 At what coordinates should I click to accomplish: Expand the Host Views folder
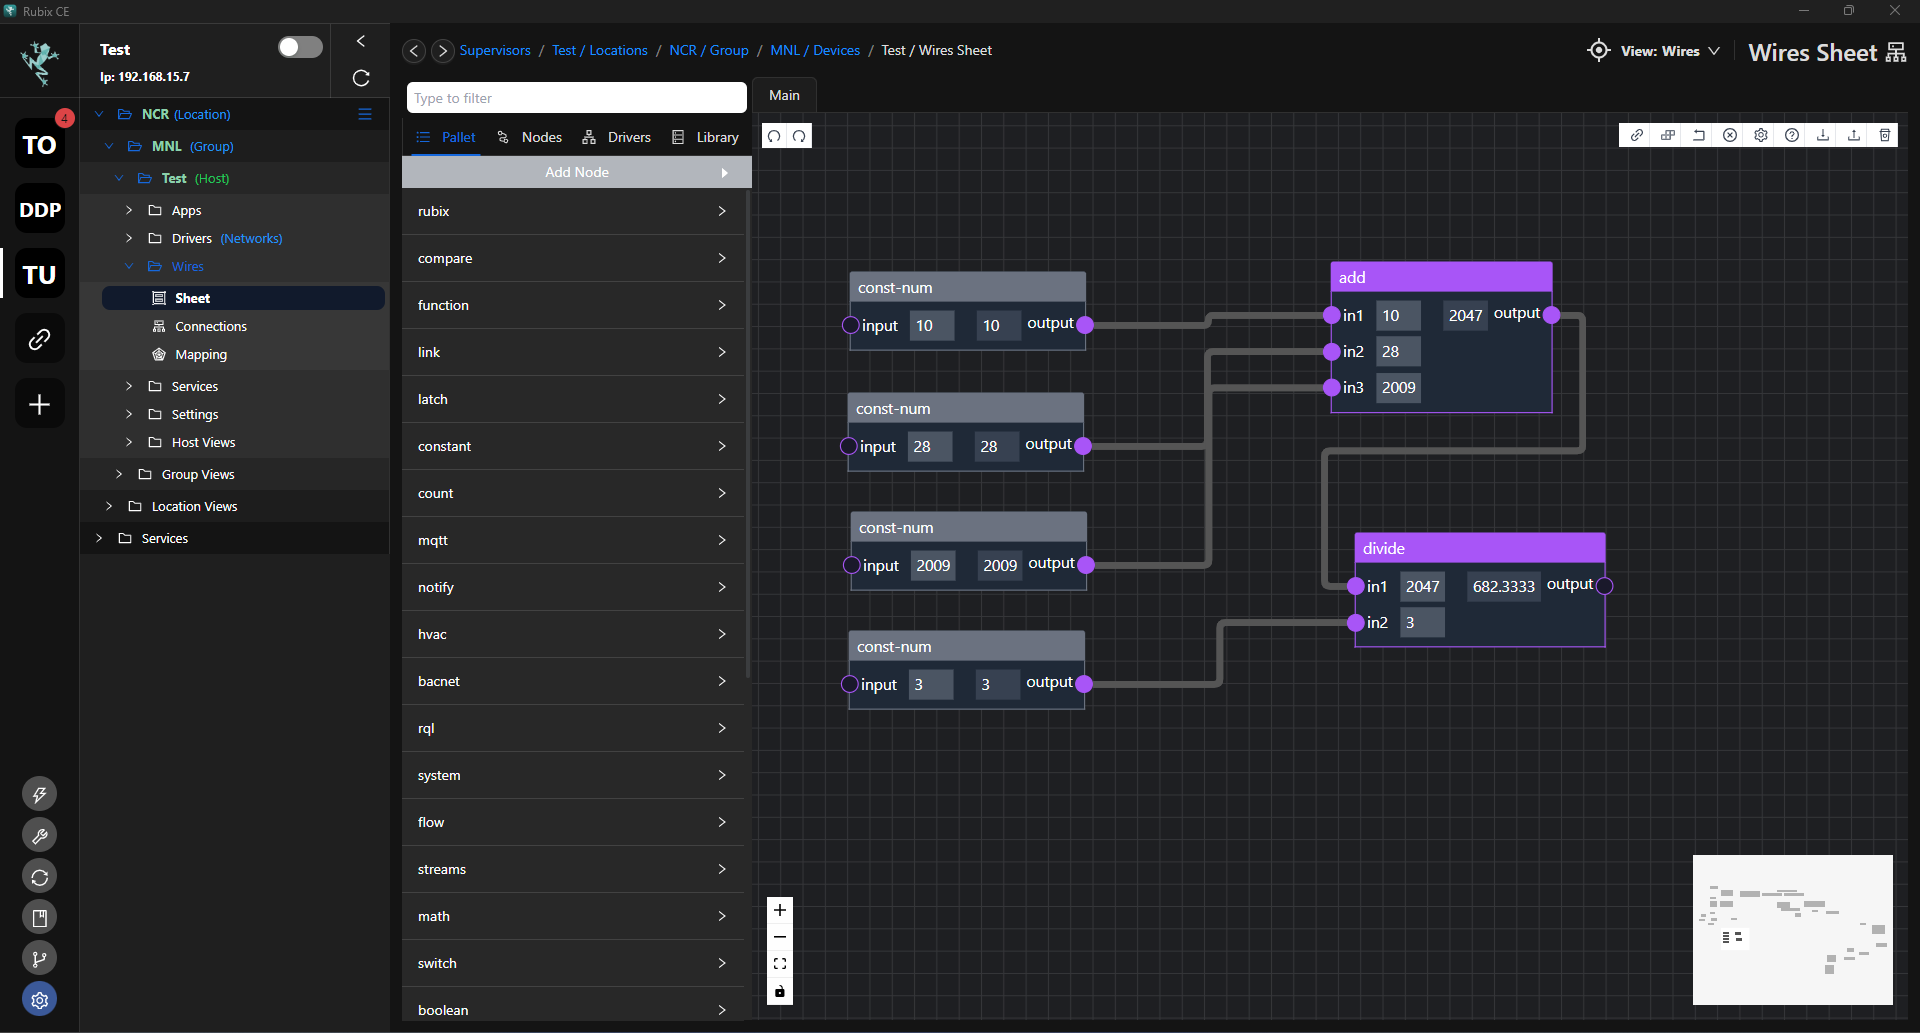coord(129,442)
